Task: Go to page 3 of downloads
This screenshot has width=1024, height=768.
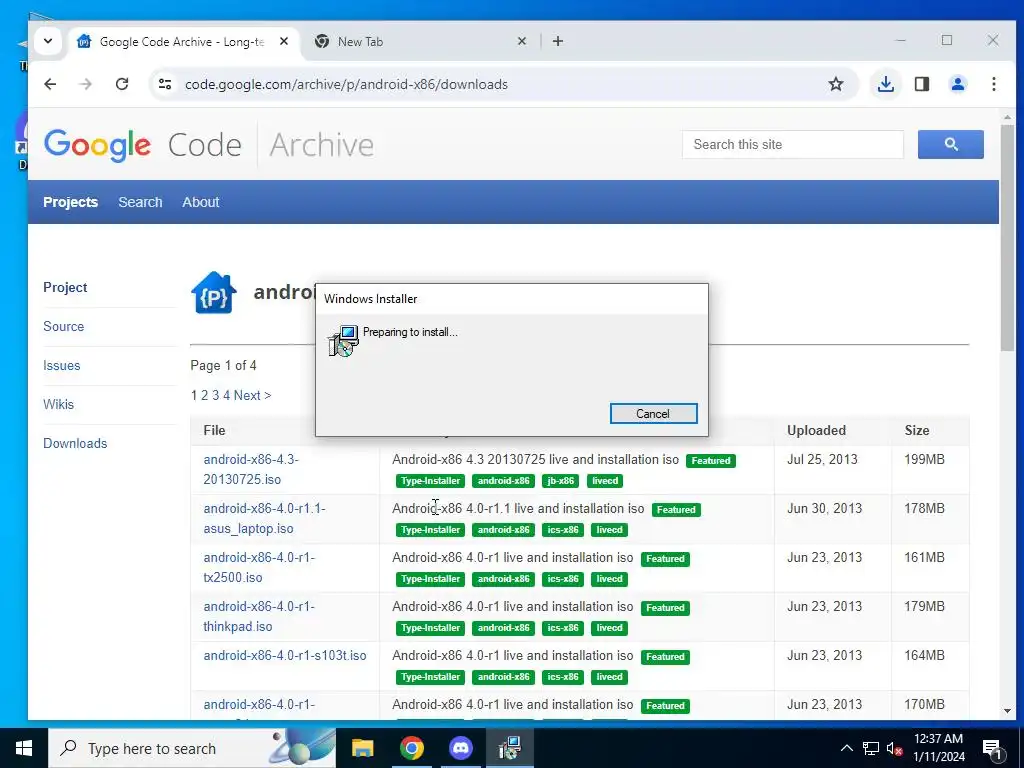Action: pos(216,396)
